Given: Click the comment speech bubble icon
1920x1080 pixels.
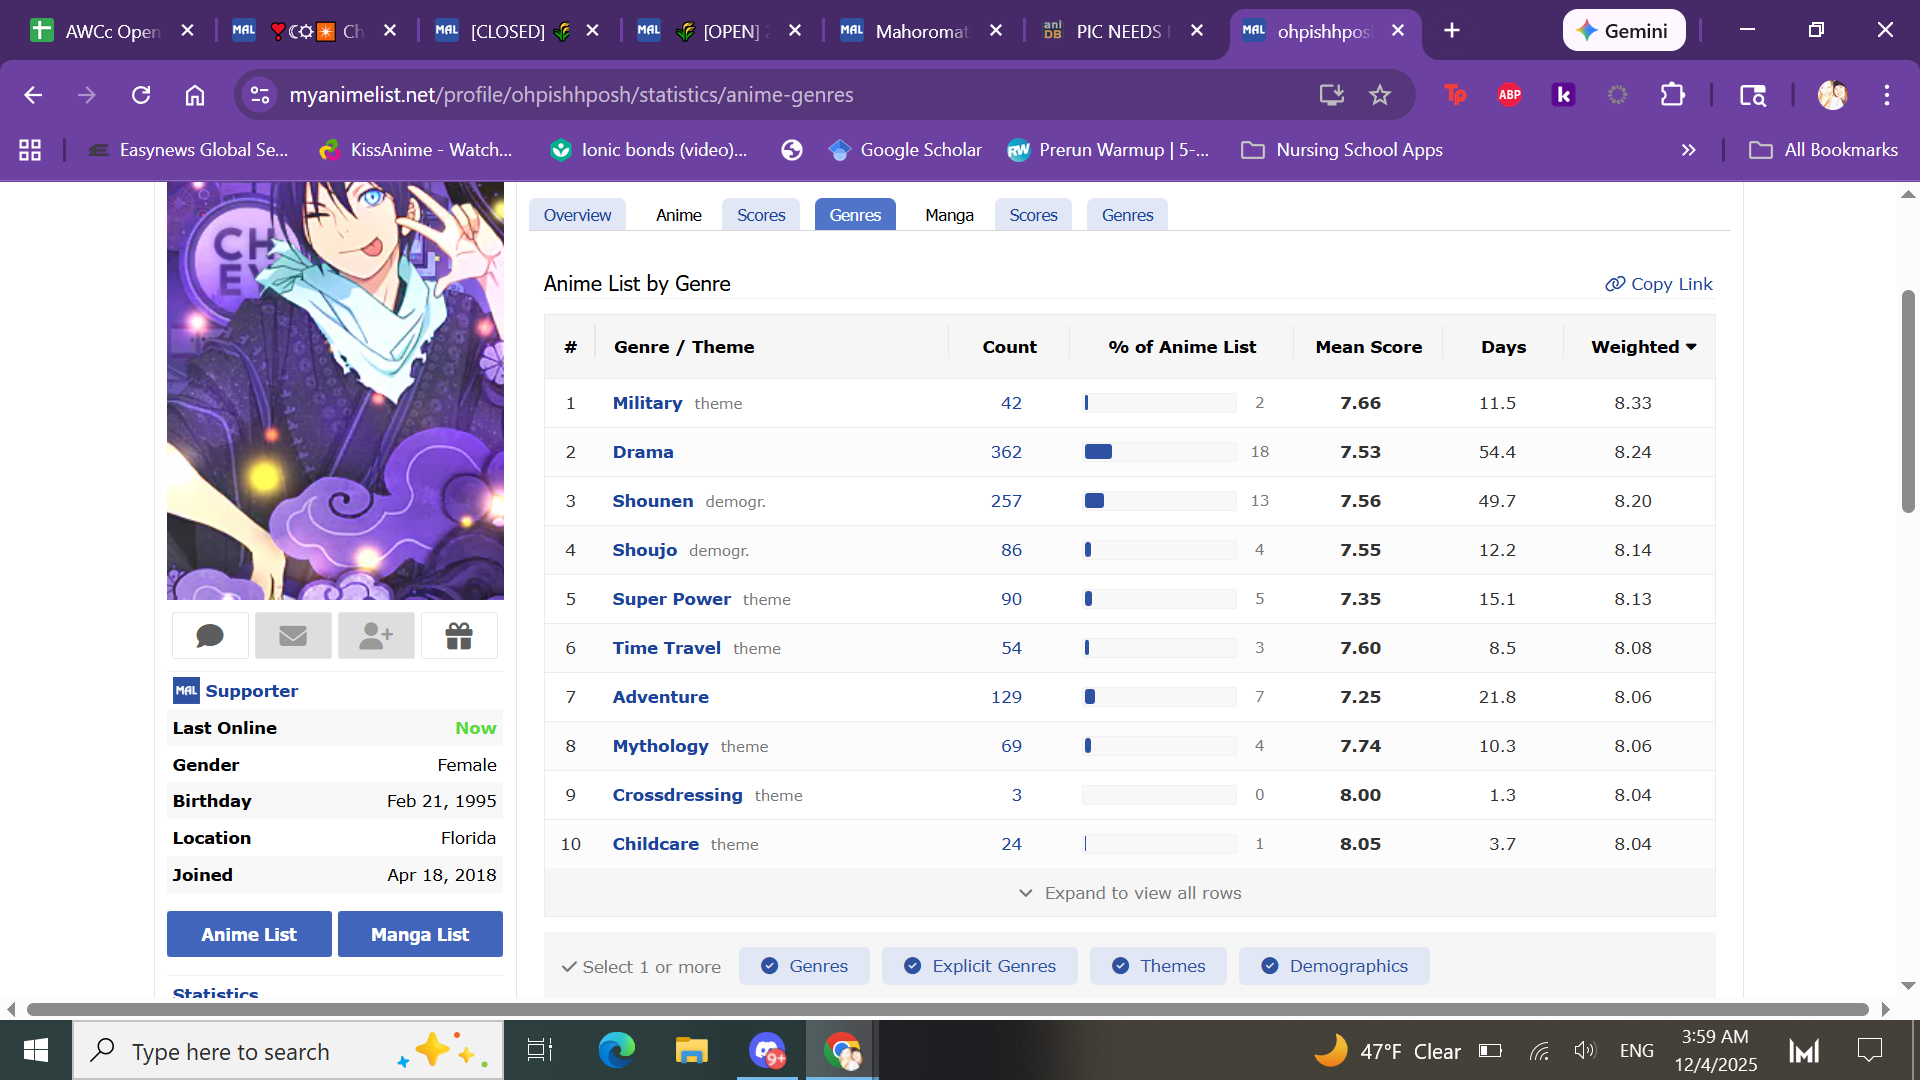Looking at the screenshot, I should [x=210, y=636].
